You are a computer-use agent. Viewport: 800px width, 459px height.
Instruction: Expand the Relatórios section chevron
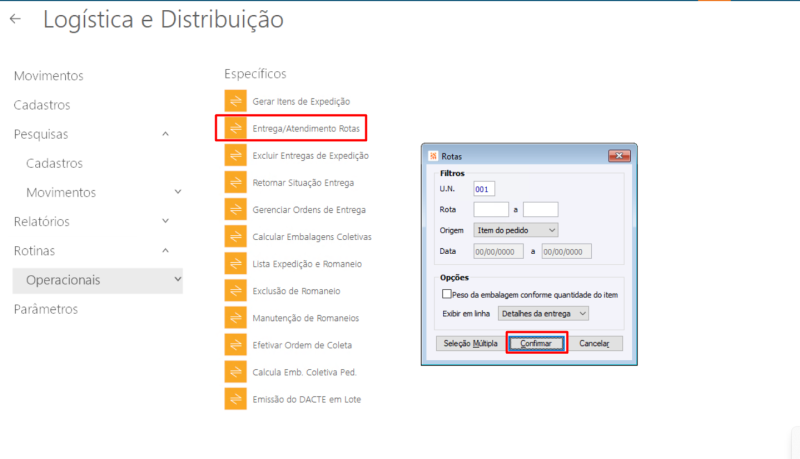coord(165,221)
